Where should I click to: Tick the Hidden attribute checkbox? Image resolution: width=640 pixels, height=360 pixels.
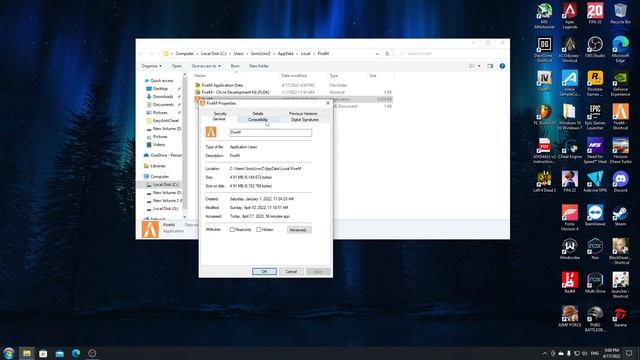(x=259, y=230)
